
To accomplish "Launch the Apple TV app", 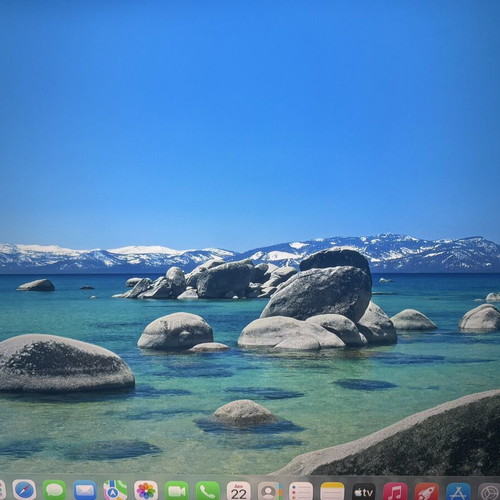I will (364, 491).
